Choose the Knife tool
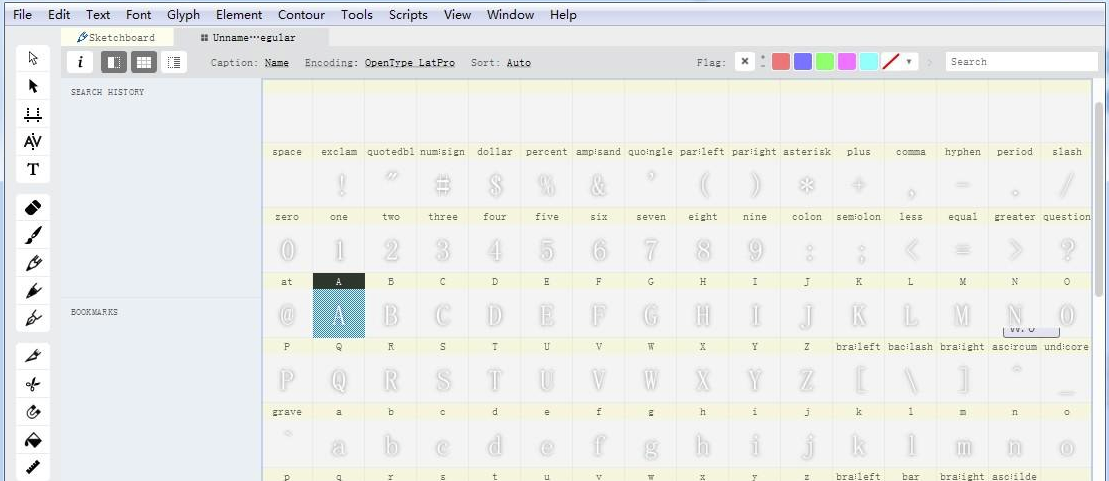 click(33, 357)
